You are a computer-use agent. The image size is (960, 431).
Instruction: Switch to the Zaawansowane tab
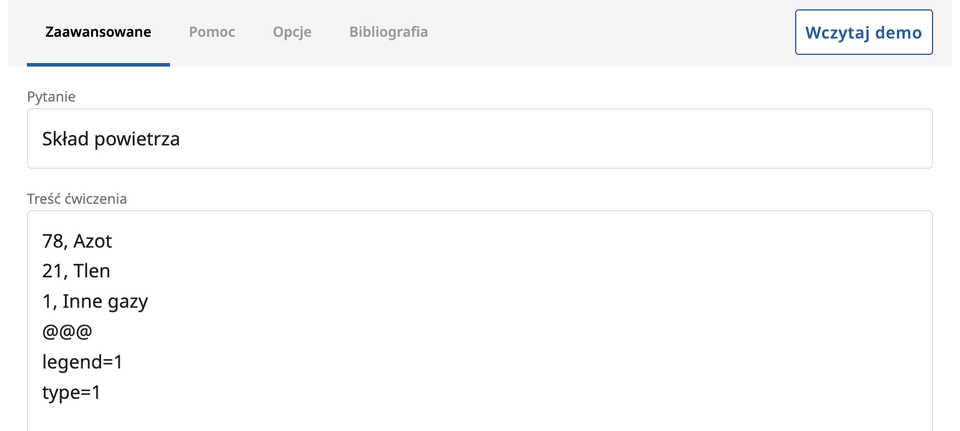[98, 32]
